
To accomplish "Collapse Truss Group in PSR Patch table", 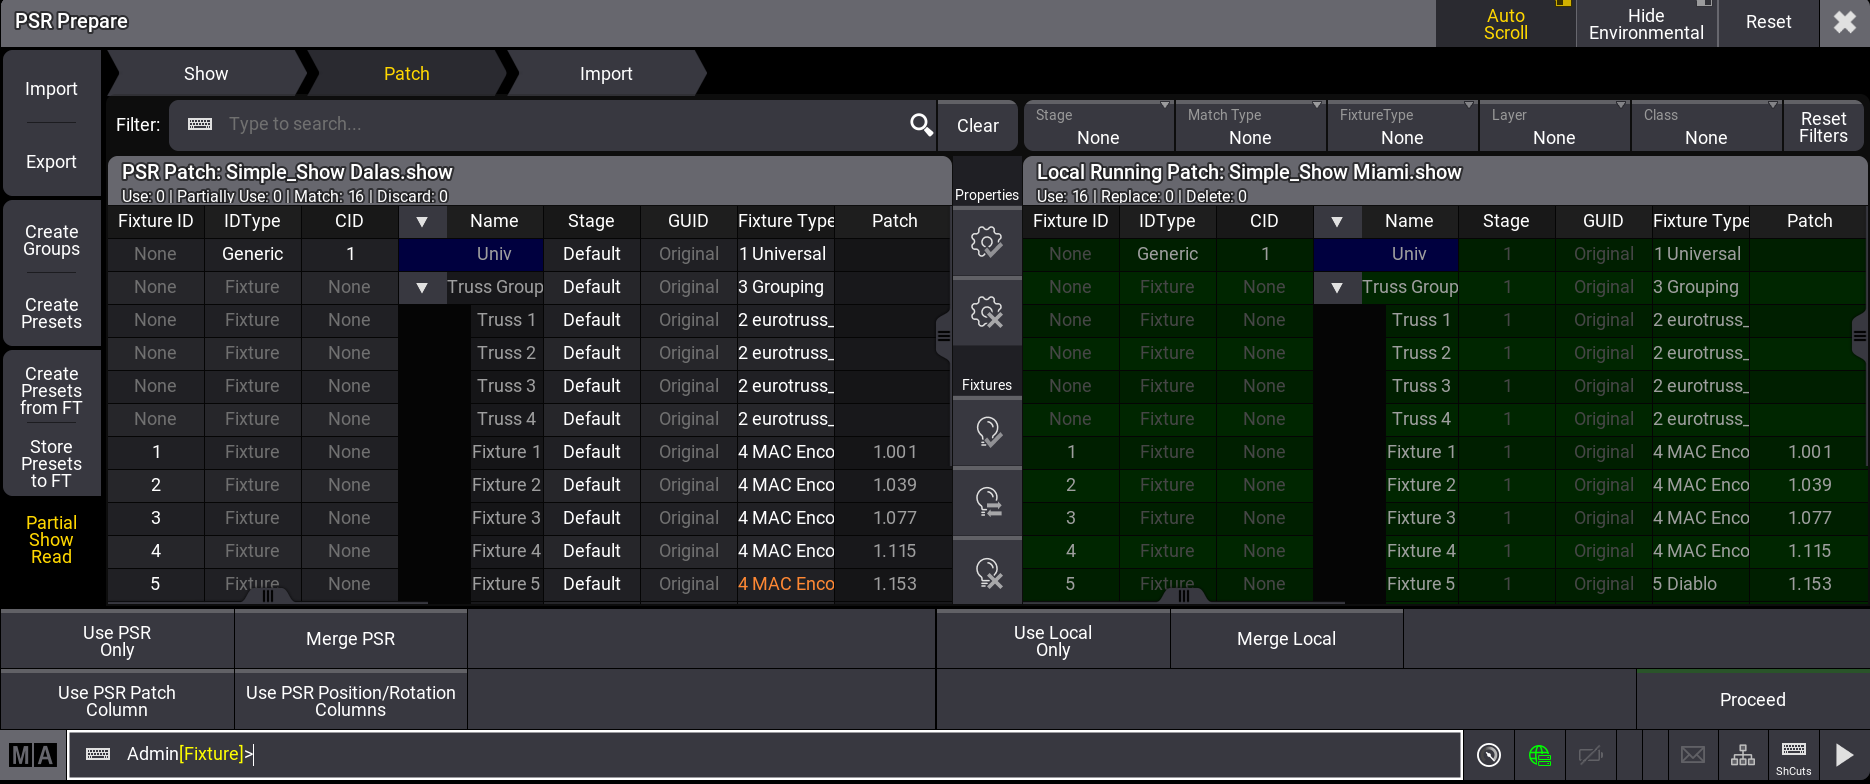I will point(422,288).
